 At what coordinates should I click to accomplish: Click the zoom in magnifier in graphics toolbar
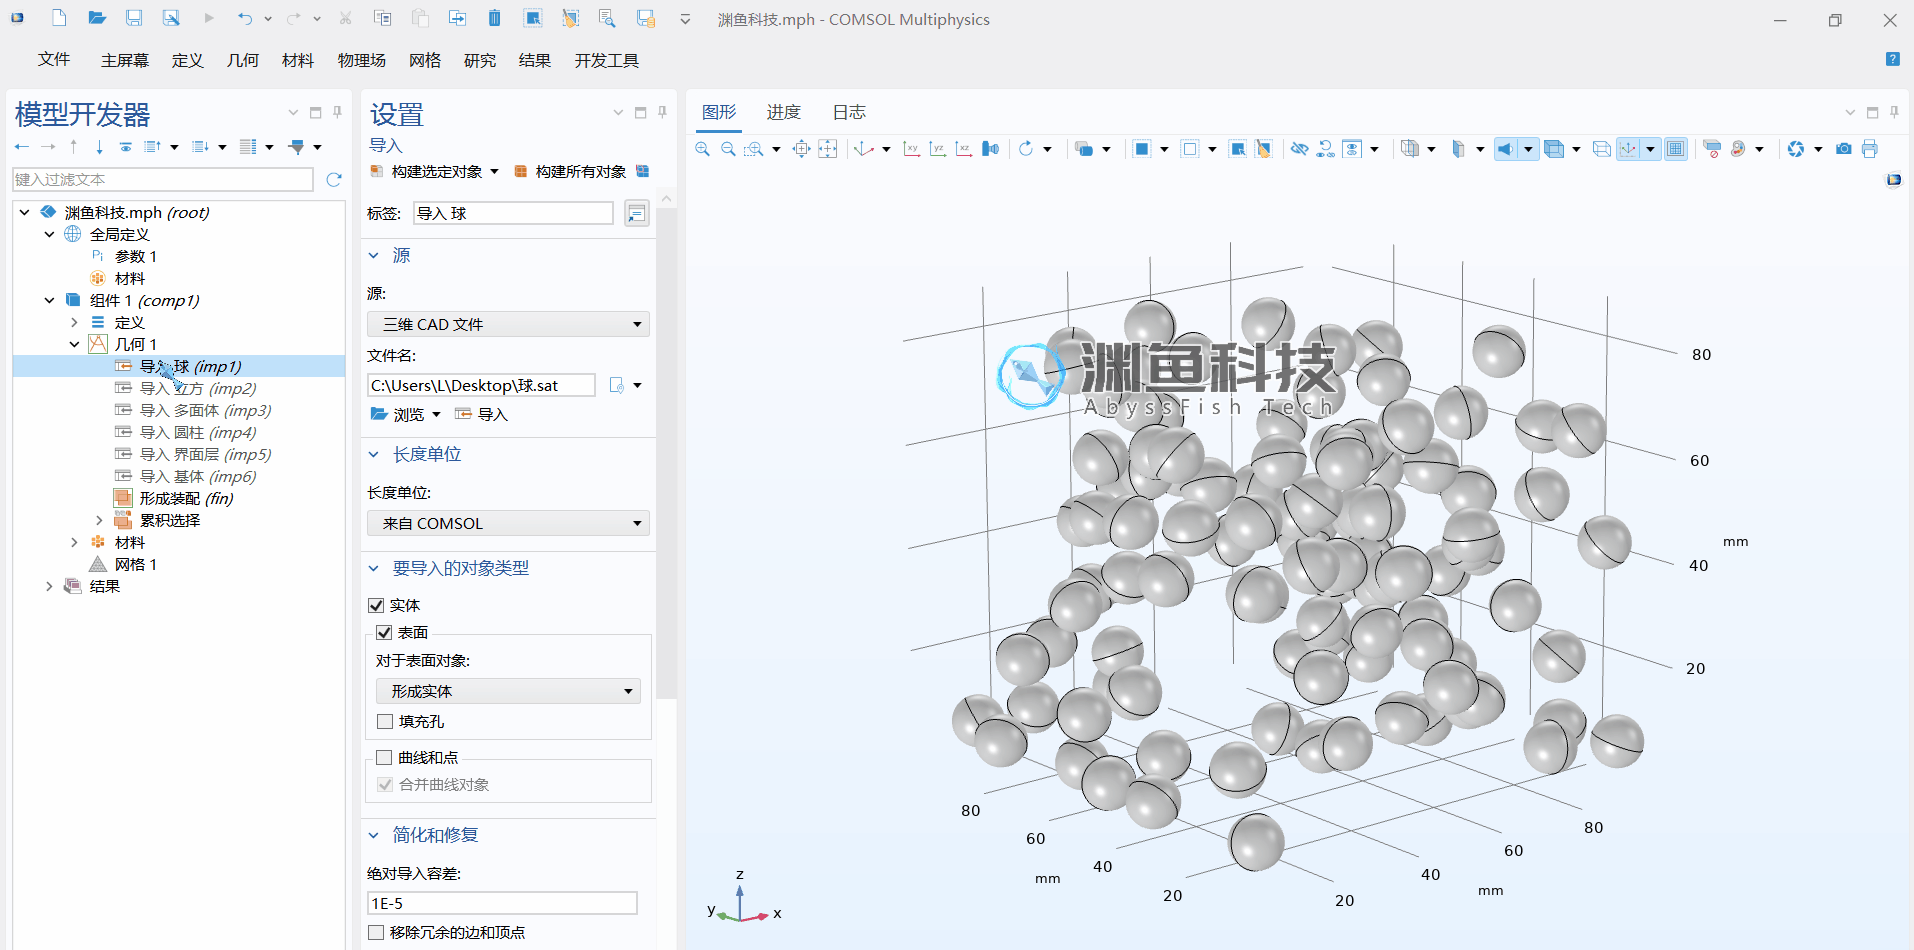point(702,149)
